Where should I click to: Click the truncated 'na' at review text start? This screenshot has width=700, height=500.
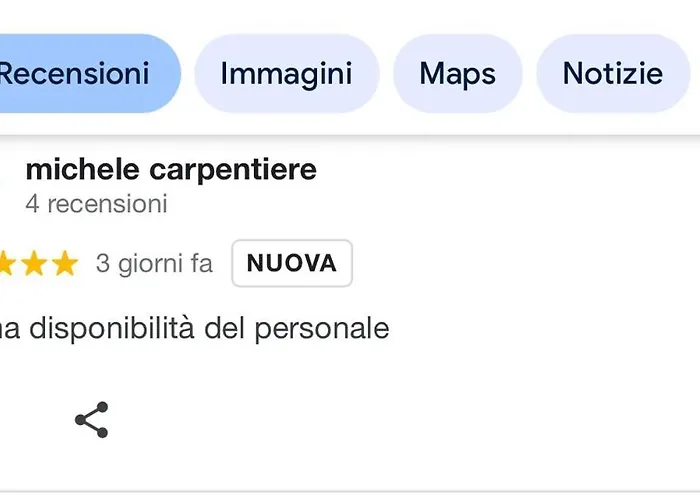point(10,329)
